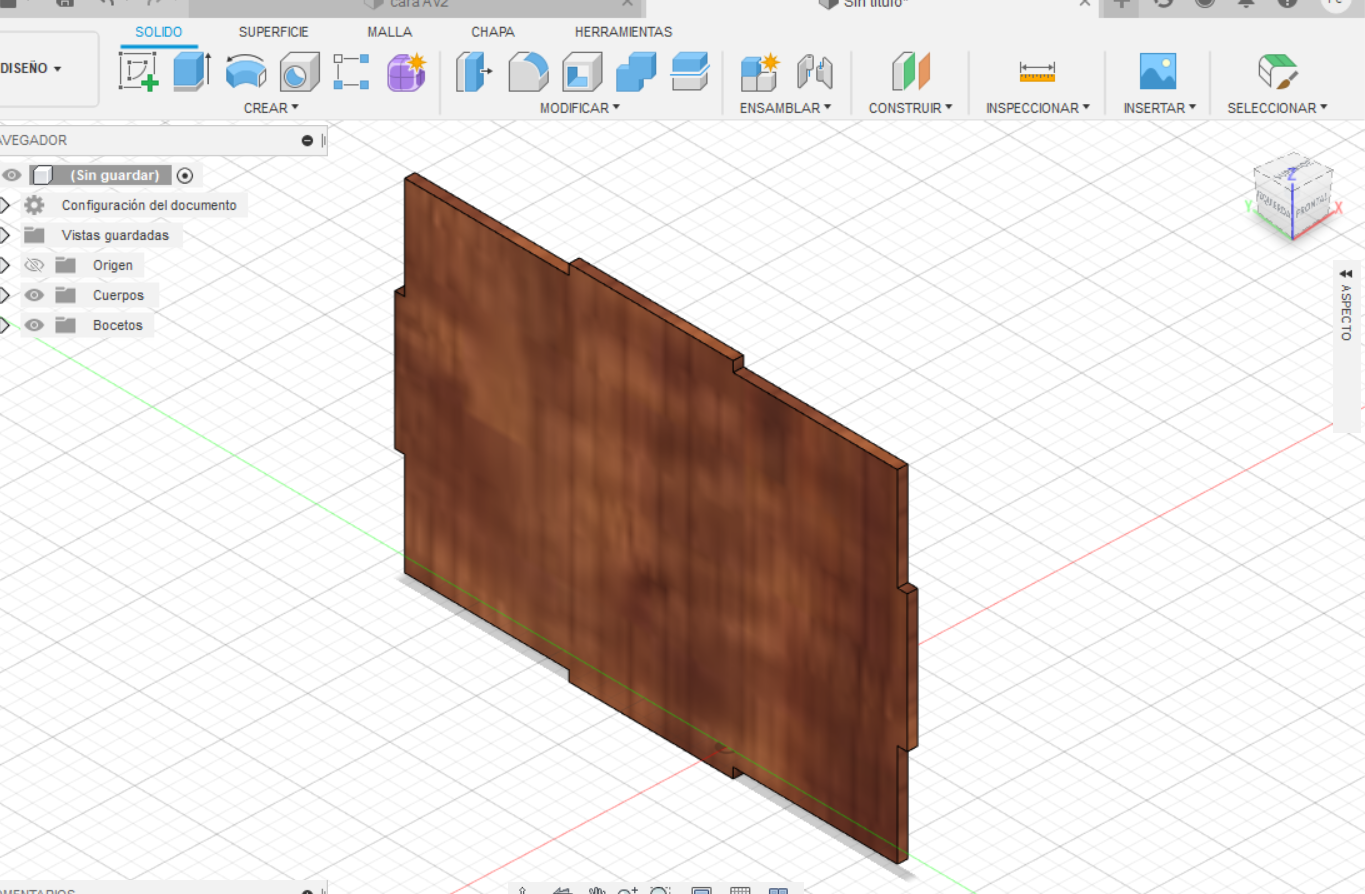
Task: Click the gear icon for Configuración del documento
Action: [x=35, y=205]
